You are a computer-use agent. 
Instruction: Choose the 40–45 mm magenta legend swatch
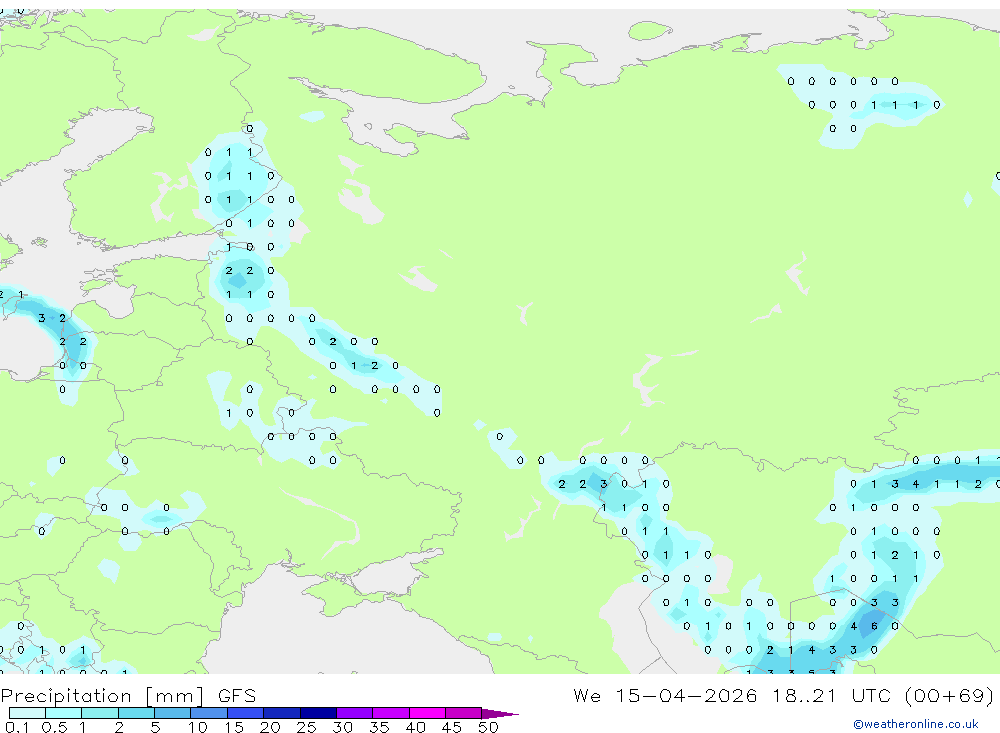tap(427, 713)
